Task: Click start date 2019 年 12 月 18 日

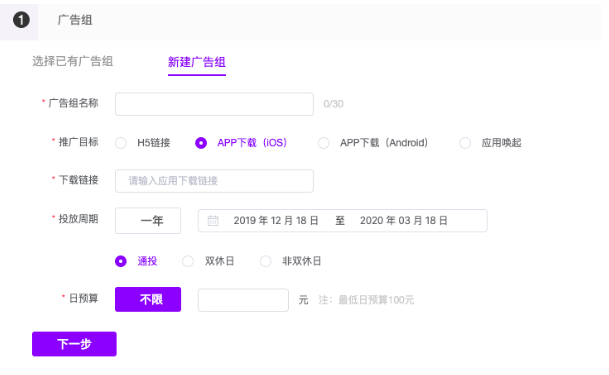Action: (x=276, y=220)
